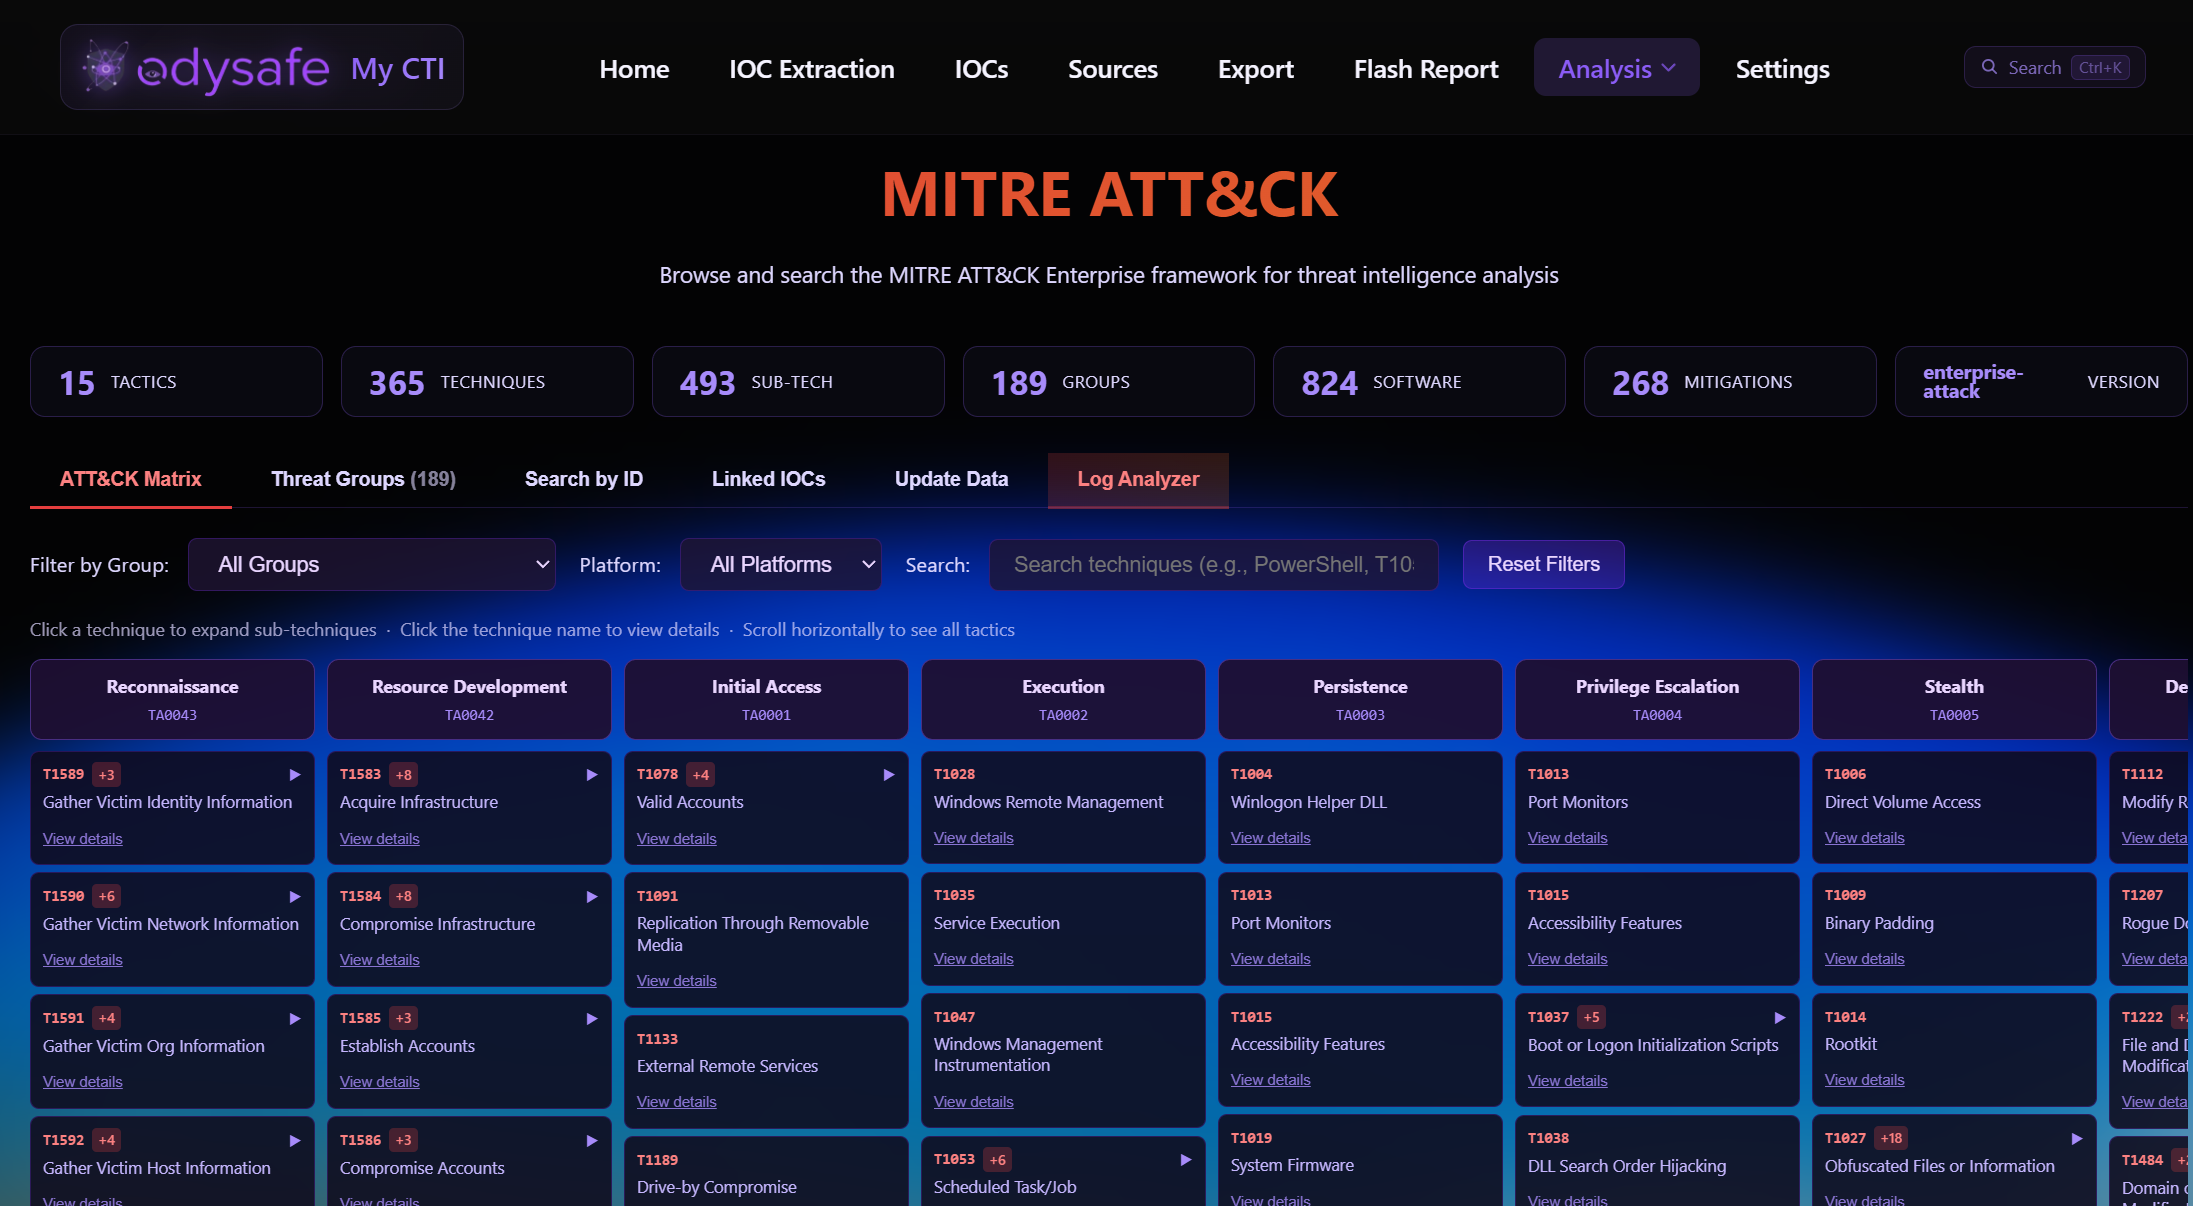The width and height of the screenshot is (2193, 1206).
Task: Open the Update Data tab
Action: tap(951, 479)
